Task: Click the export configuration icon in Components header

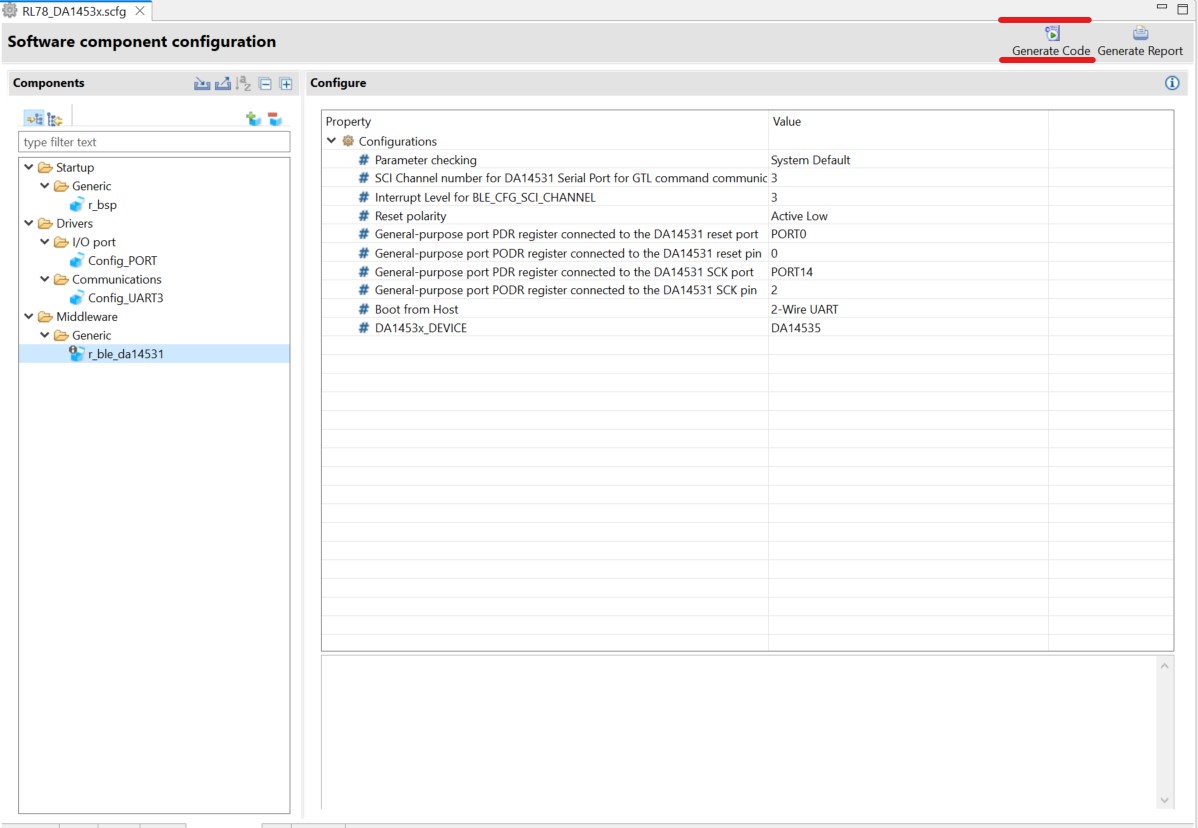Action: click(x=222, y=83)
